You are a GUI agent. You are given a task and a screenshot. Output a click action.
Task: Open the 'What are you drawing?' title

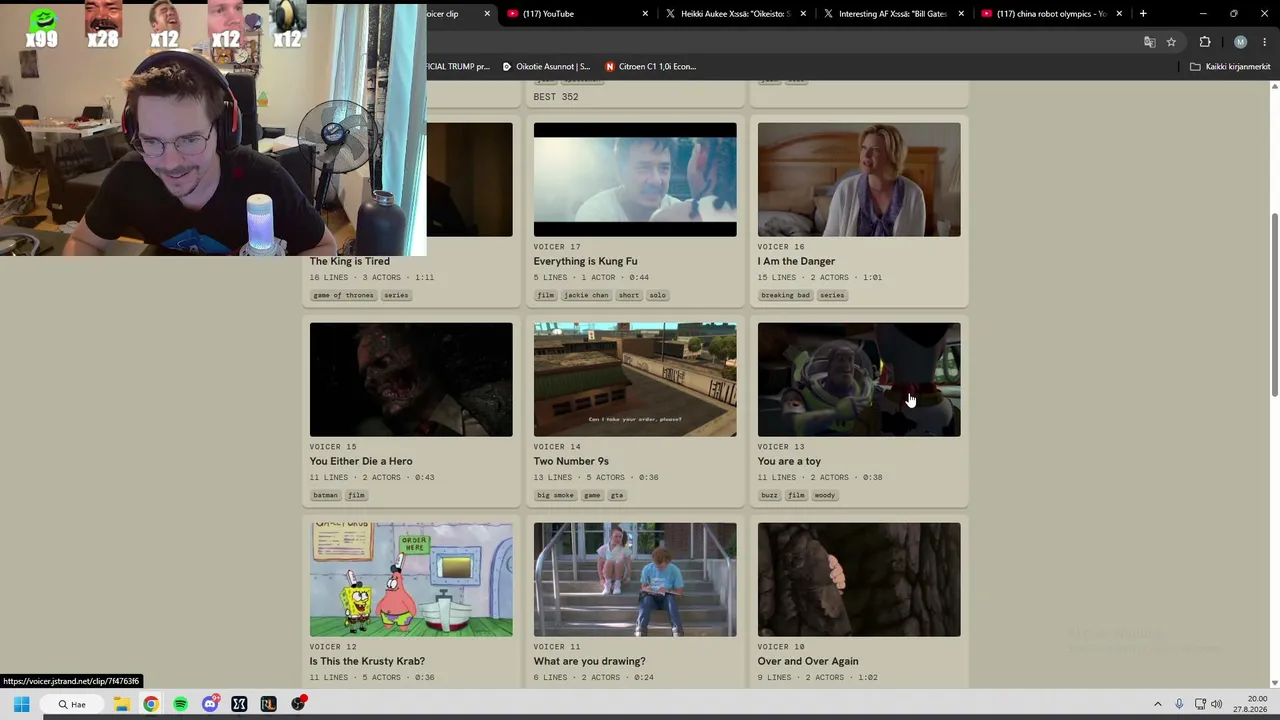(589, 661)
